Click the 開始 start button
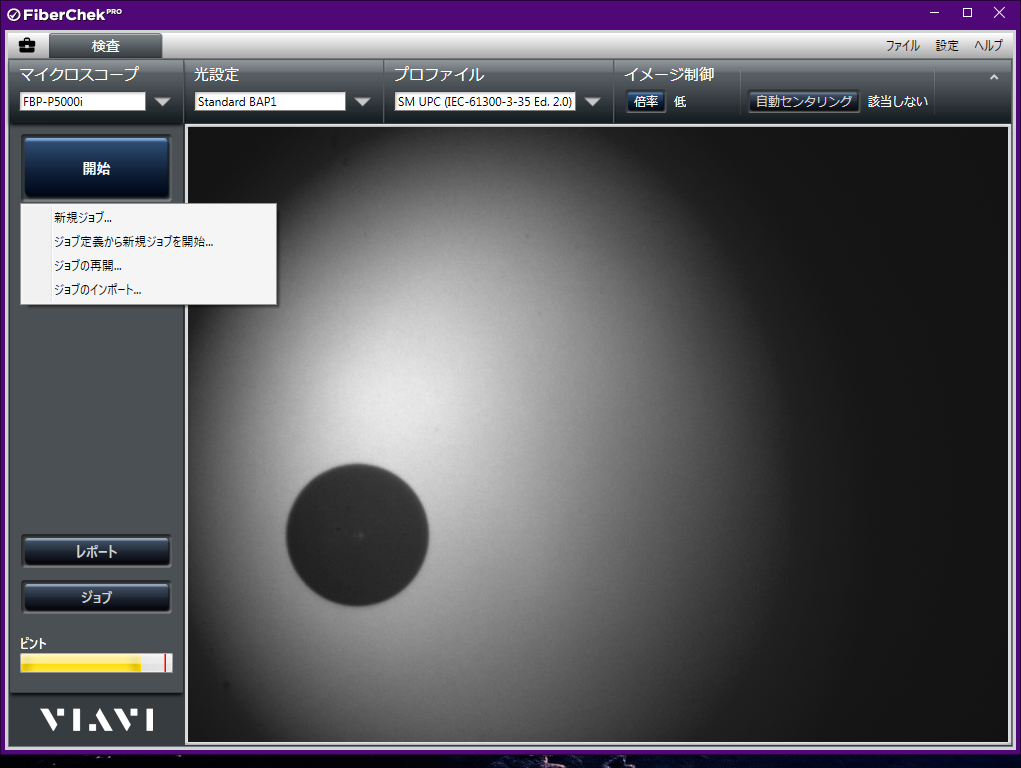 (x=96, y=168)
